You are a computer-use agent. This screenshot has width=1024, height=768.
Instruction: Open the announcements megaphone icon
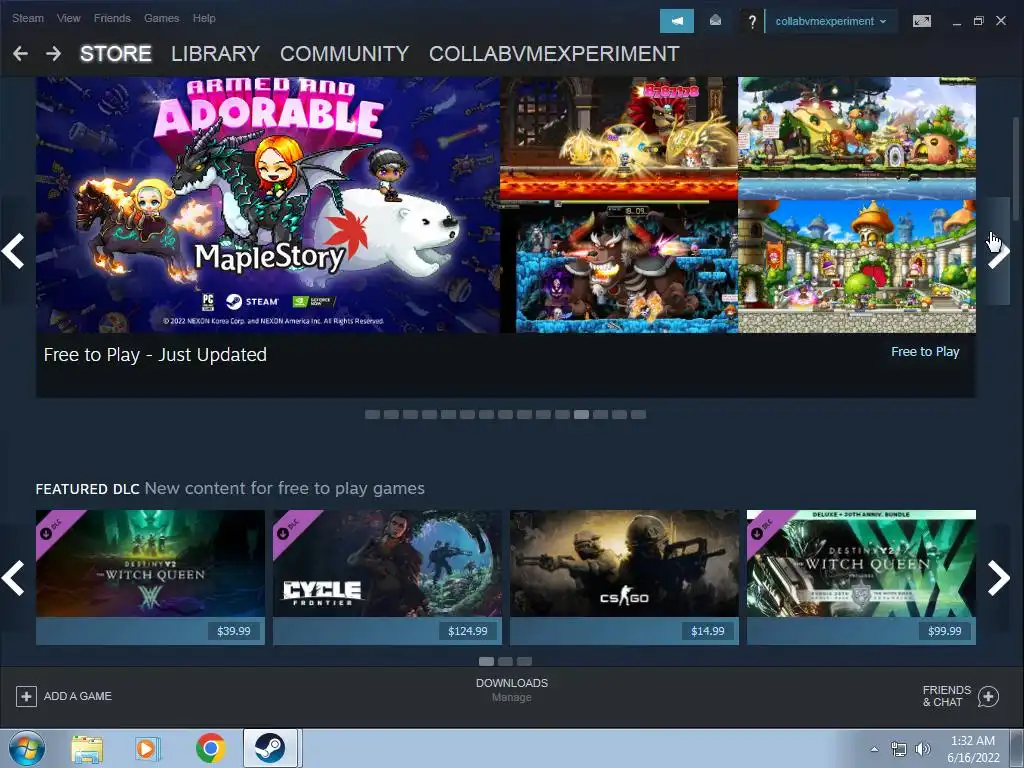677,21
